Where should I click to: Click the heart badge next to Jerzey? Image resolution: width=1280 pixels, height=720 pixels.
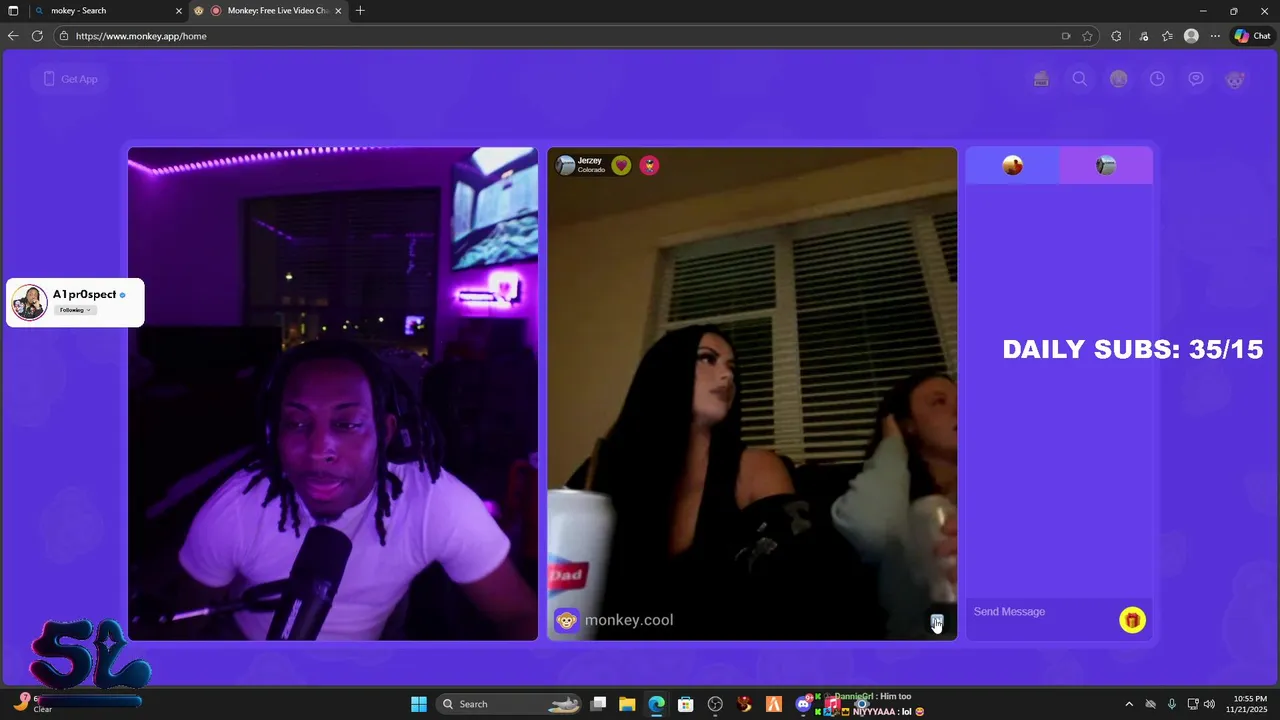click(x=621, y=165)
